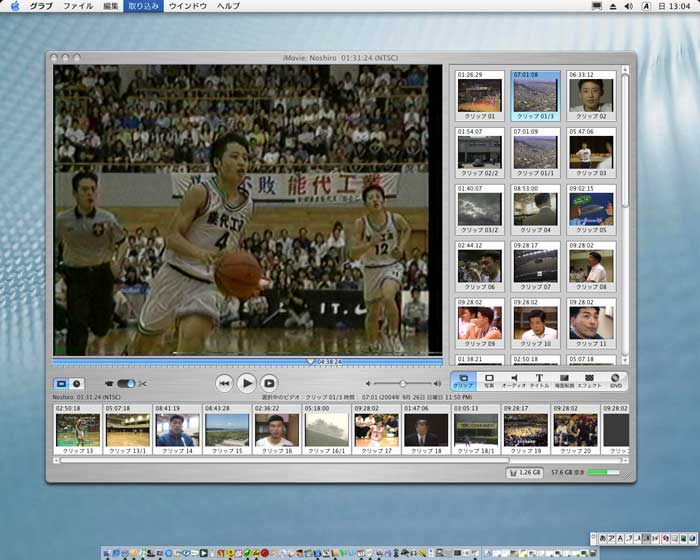This screenshot has height=560, width=700.
Task: Click the clock showing 日 13:04
Action: [x=674, y=6]
